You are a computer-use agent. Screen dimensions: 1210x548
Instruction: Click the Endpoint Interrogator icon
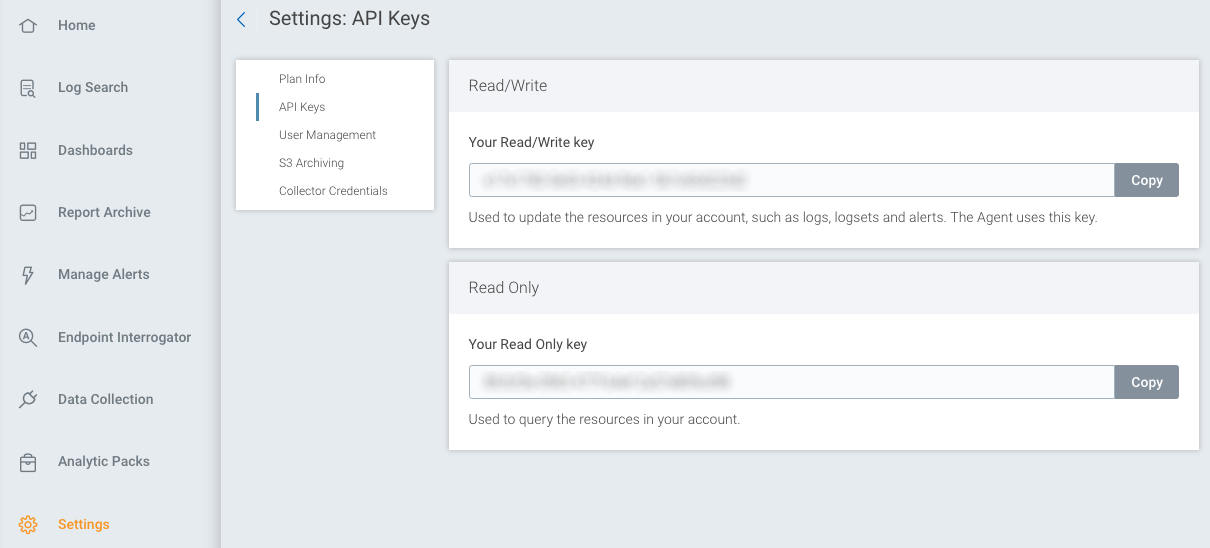tap(28, 337)
